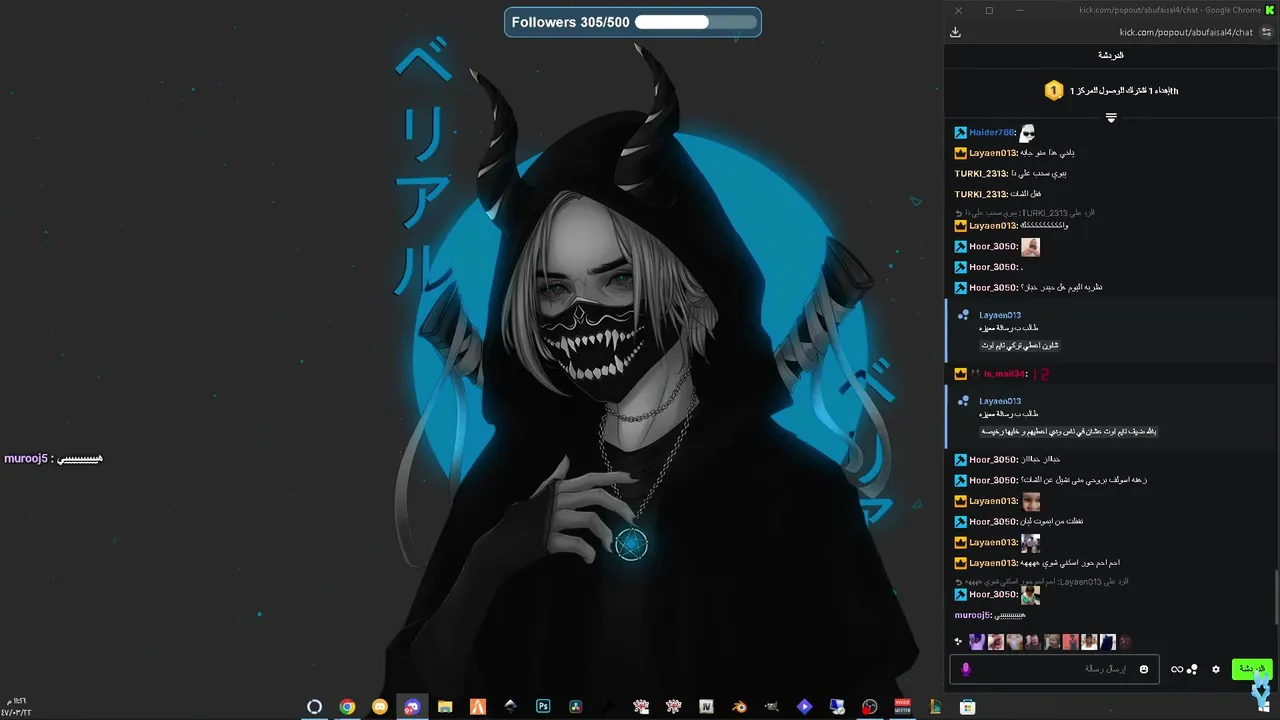This screenshot has width=1280, height=720.
Task: Open Blender from the taskbar
Action: point(739,707)
